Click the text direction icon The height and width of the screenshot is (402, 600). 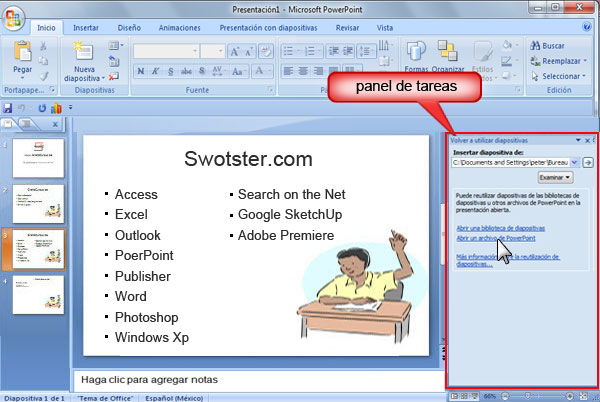[384, 46]
